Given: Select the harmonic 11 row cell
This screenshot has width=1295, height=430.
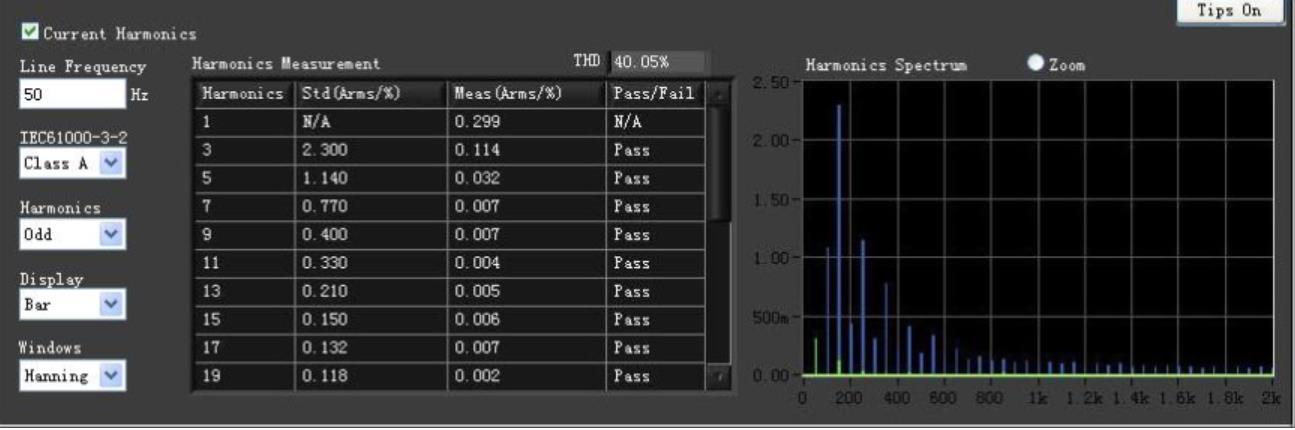Looking at the screenshot, I should [243, 264].
